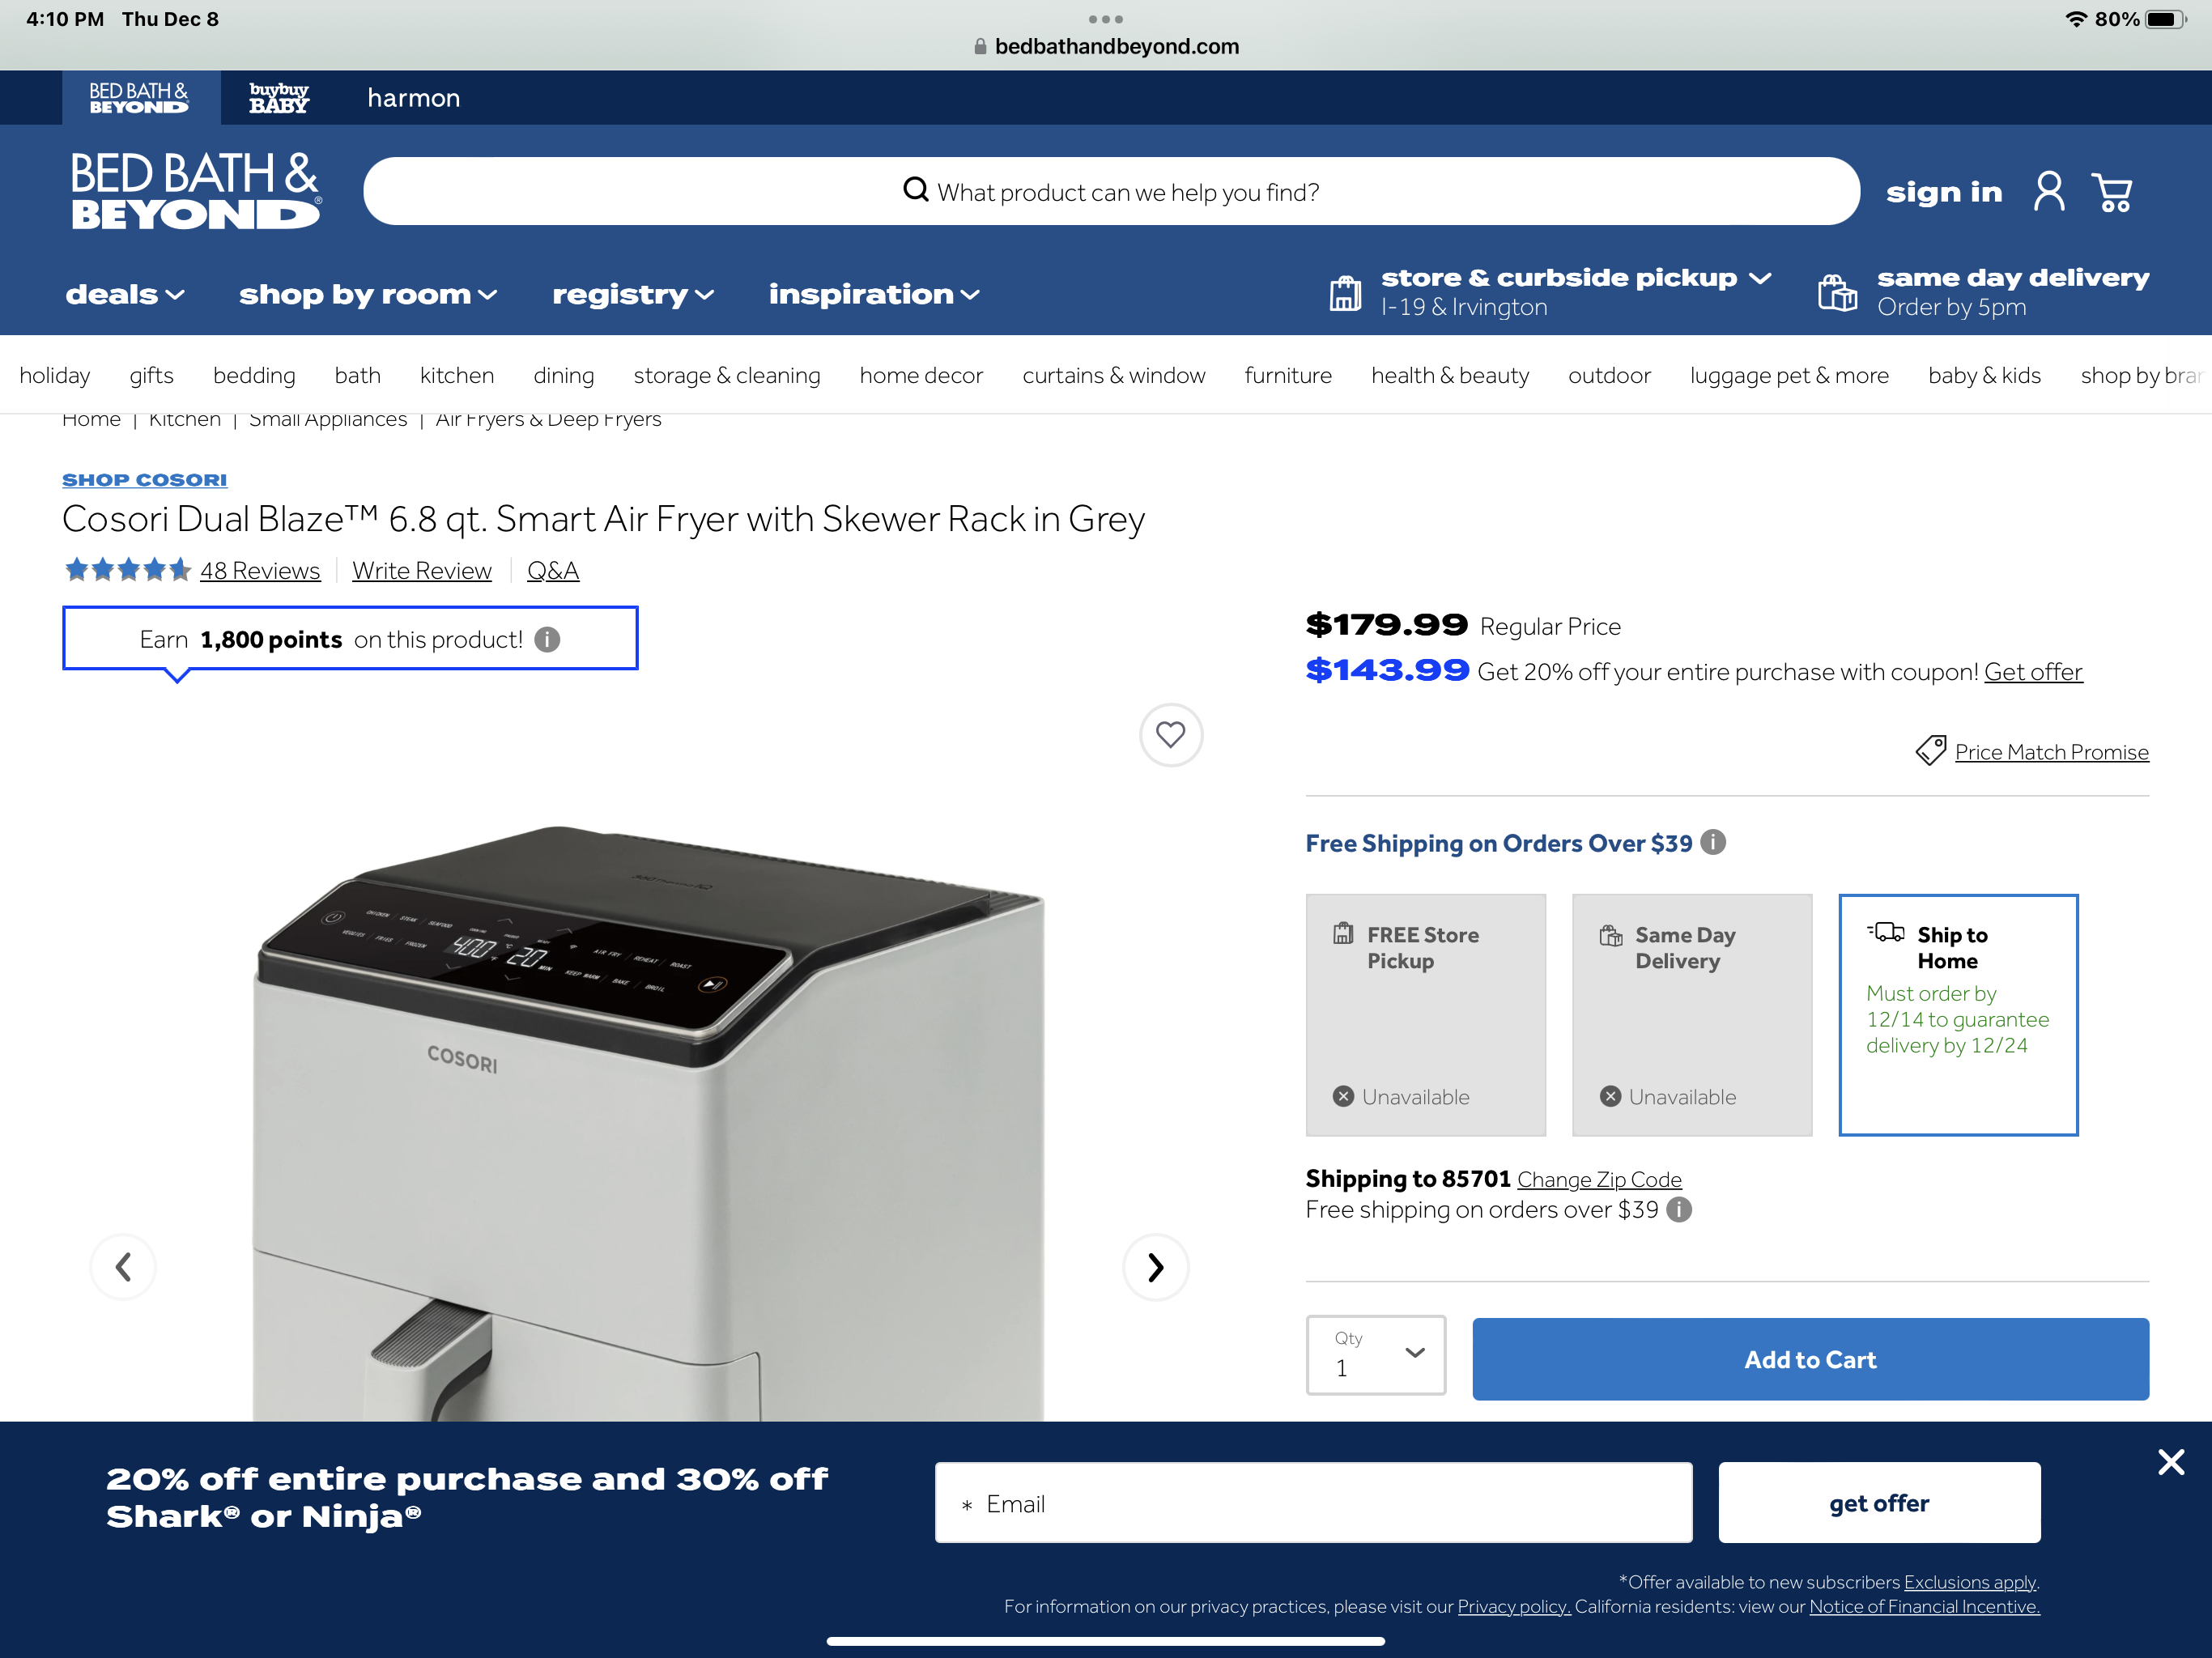Open the dining category

coord(563,375)
